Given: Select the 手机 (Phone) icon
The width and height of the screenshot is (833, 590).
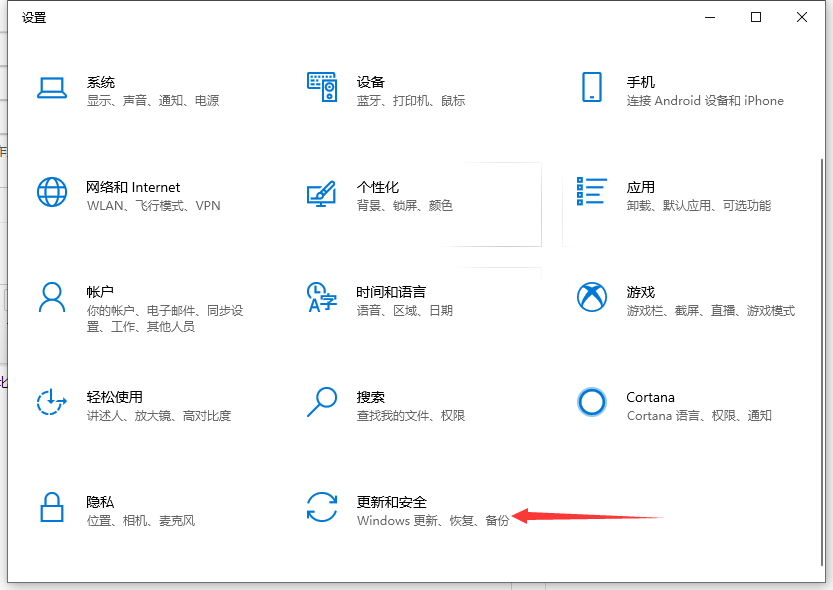Looking at the screenshot, I should pyautogui.click(x=592, y=88).
